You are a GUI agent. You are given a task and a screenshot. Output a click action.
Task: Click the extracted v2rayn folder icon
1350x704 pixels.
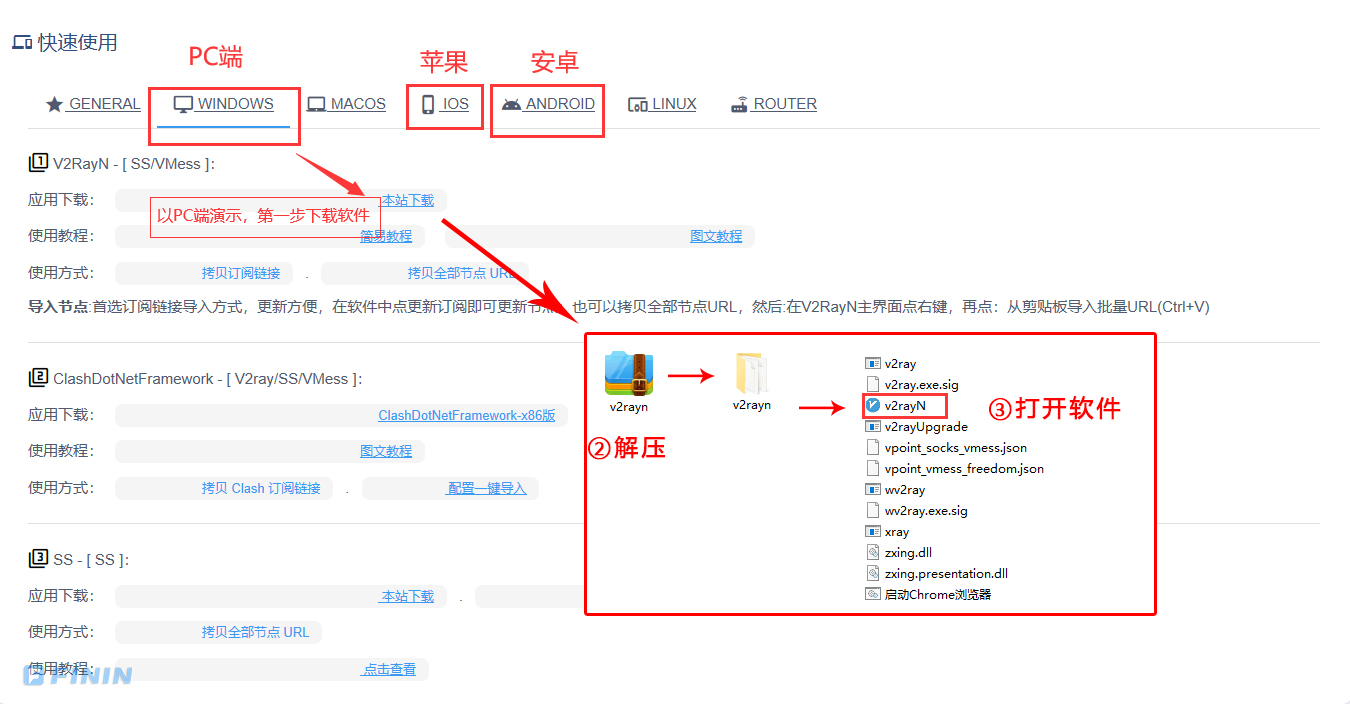pyautogui.click(x=752, y=374)
